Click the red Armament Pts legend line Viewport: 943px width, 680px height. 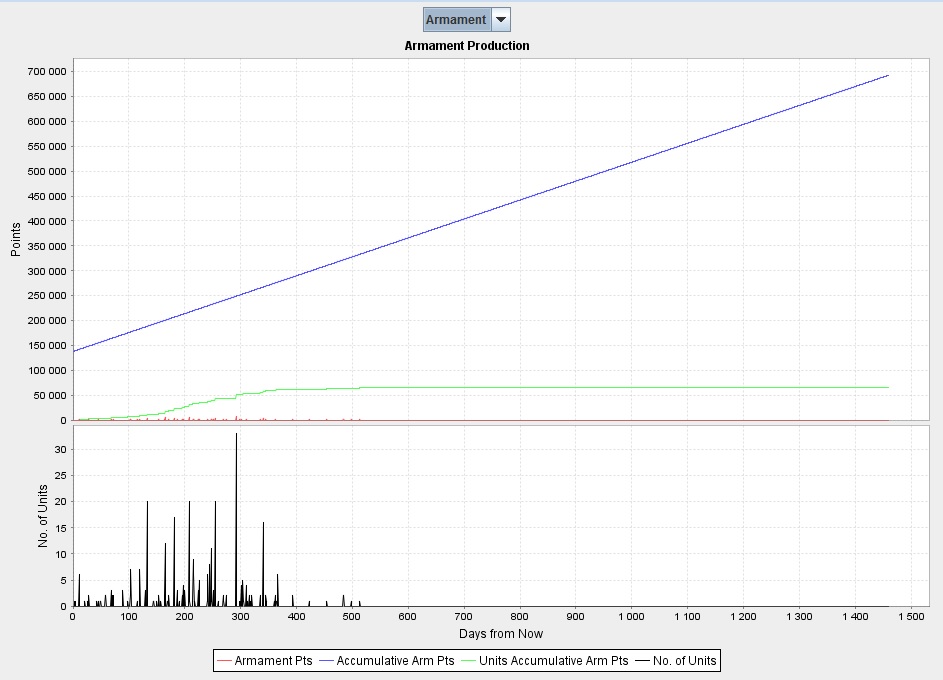(224, 661)
